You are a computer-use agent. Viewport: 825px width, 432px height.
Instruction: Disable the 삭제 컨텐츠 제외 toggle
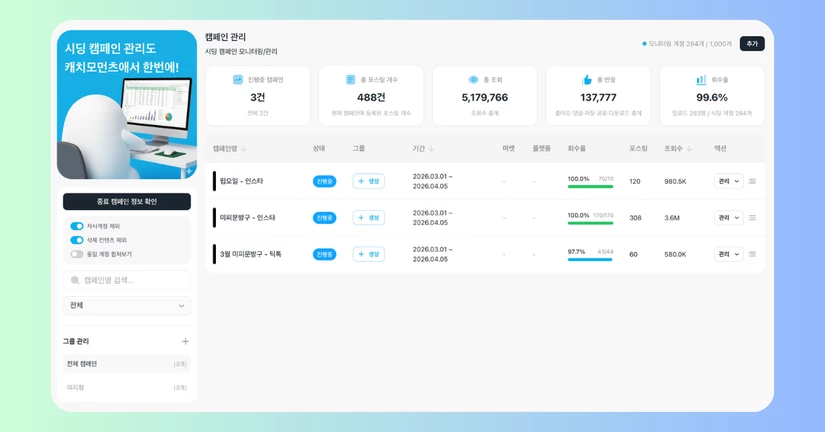pyautogui.click(x=77, y=240)
